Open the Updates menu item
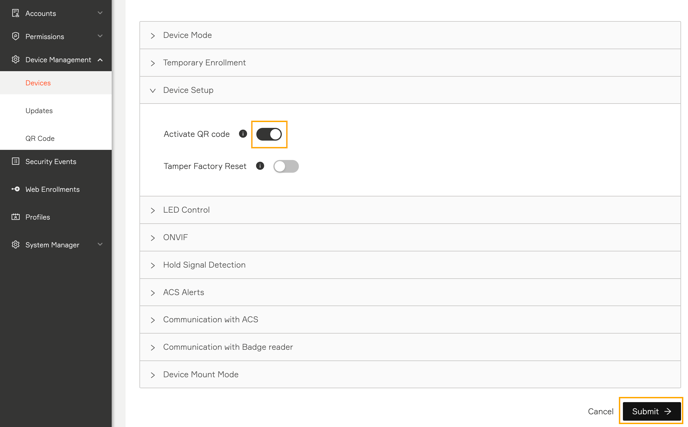Viewport: 688px width, 427px height. (x=39, y=111)
